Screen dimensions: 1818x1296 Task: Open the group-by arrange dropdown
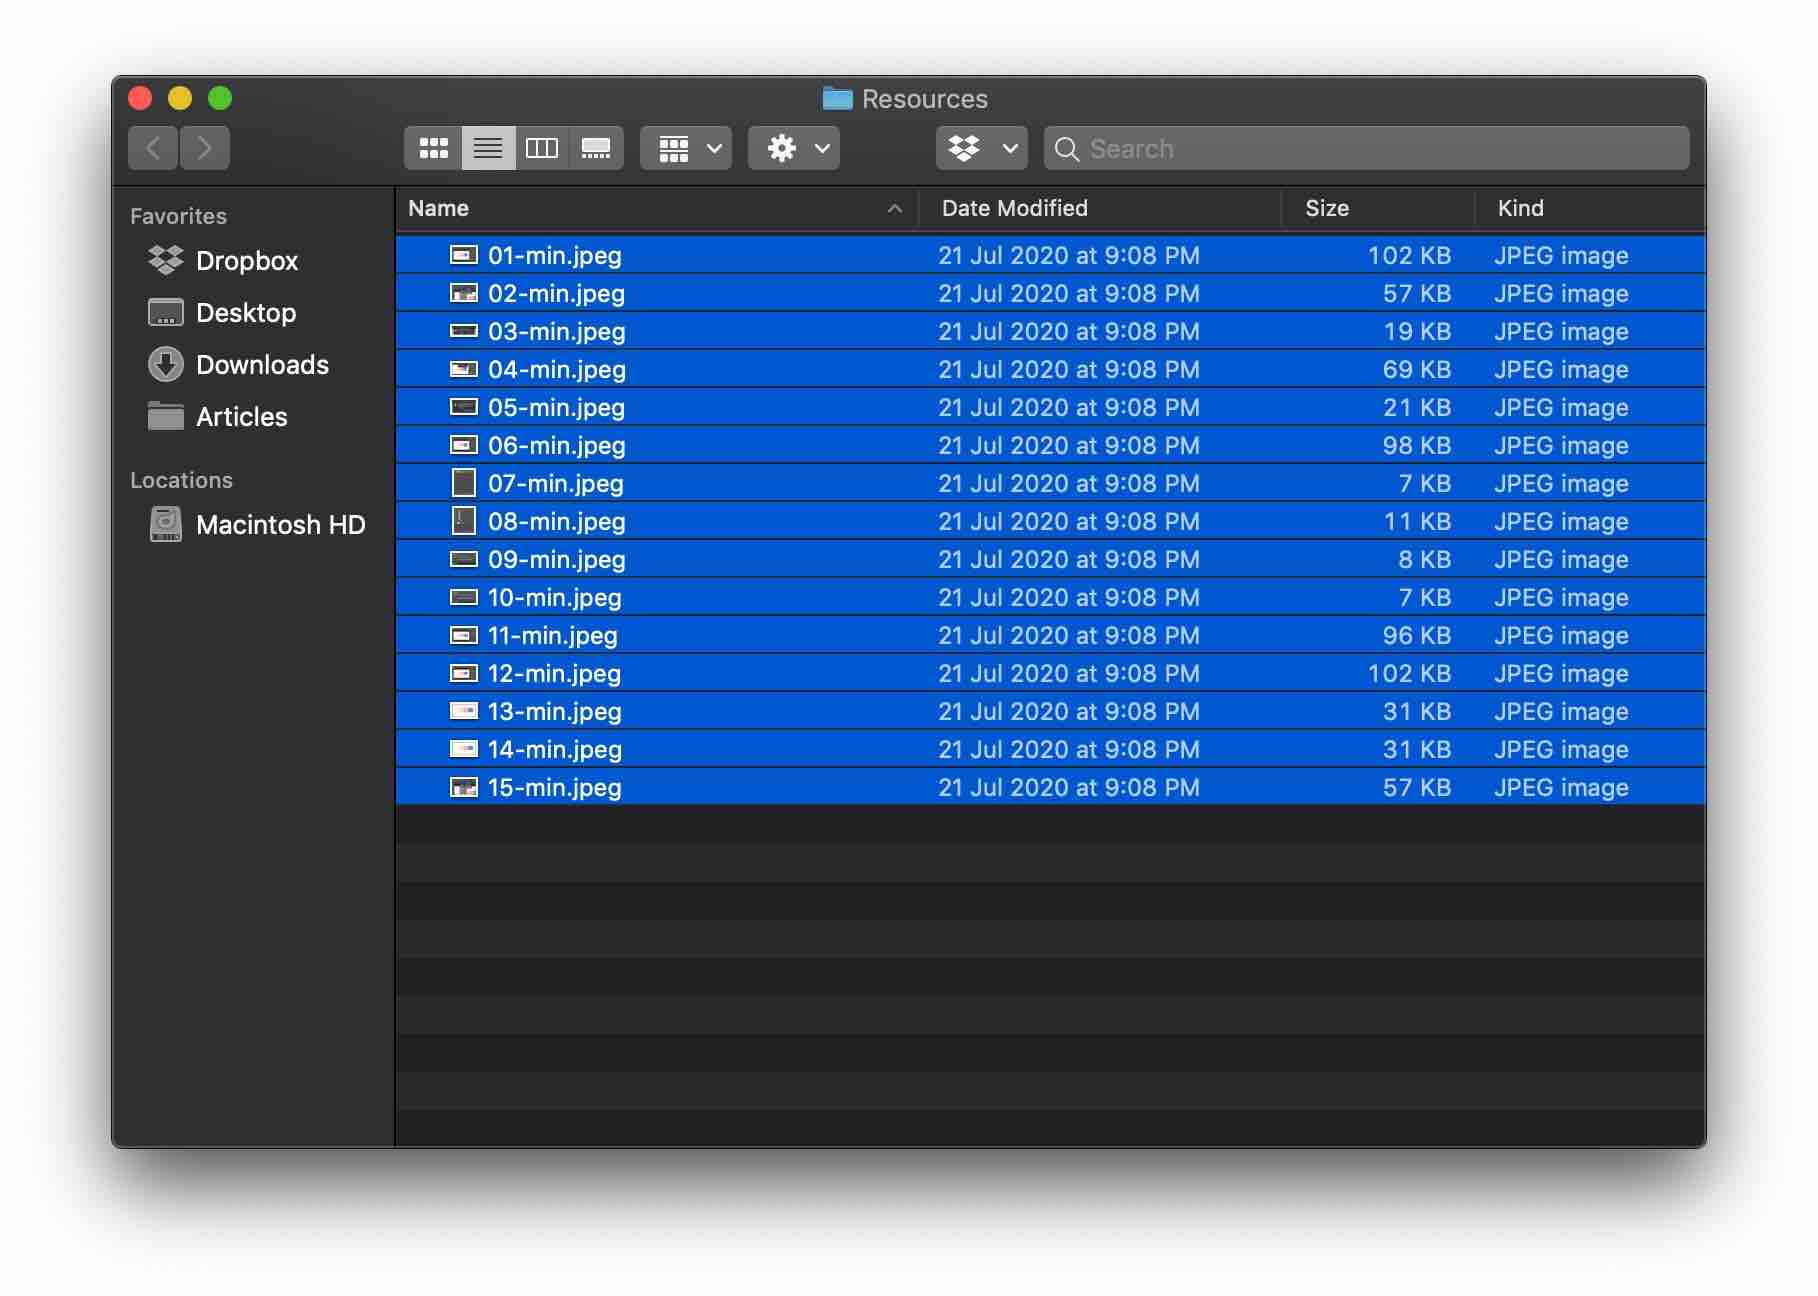686,148
